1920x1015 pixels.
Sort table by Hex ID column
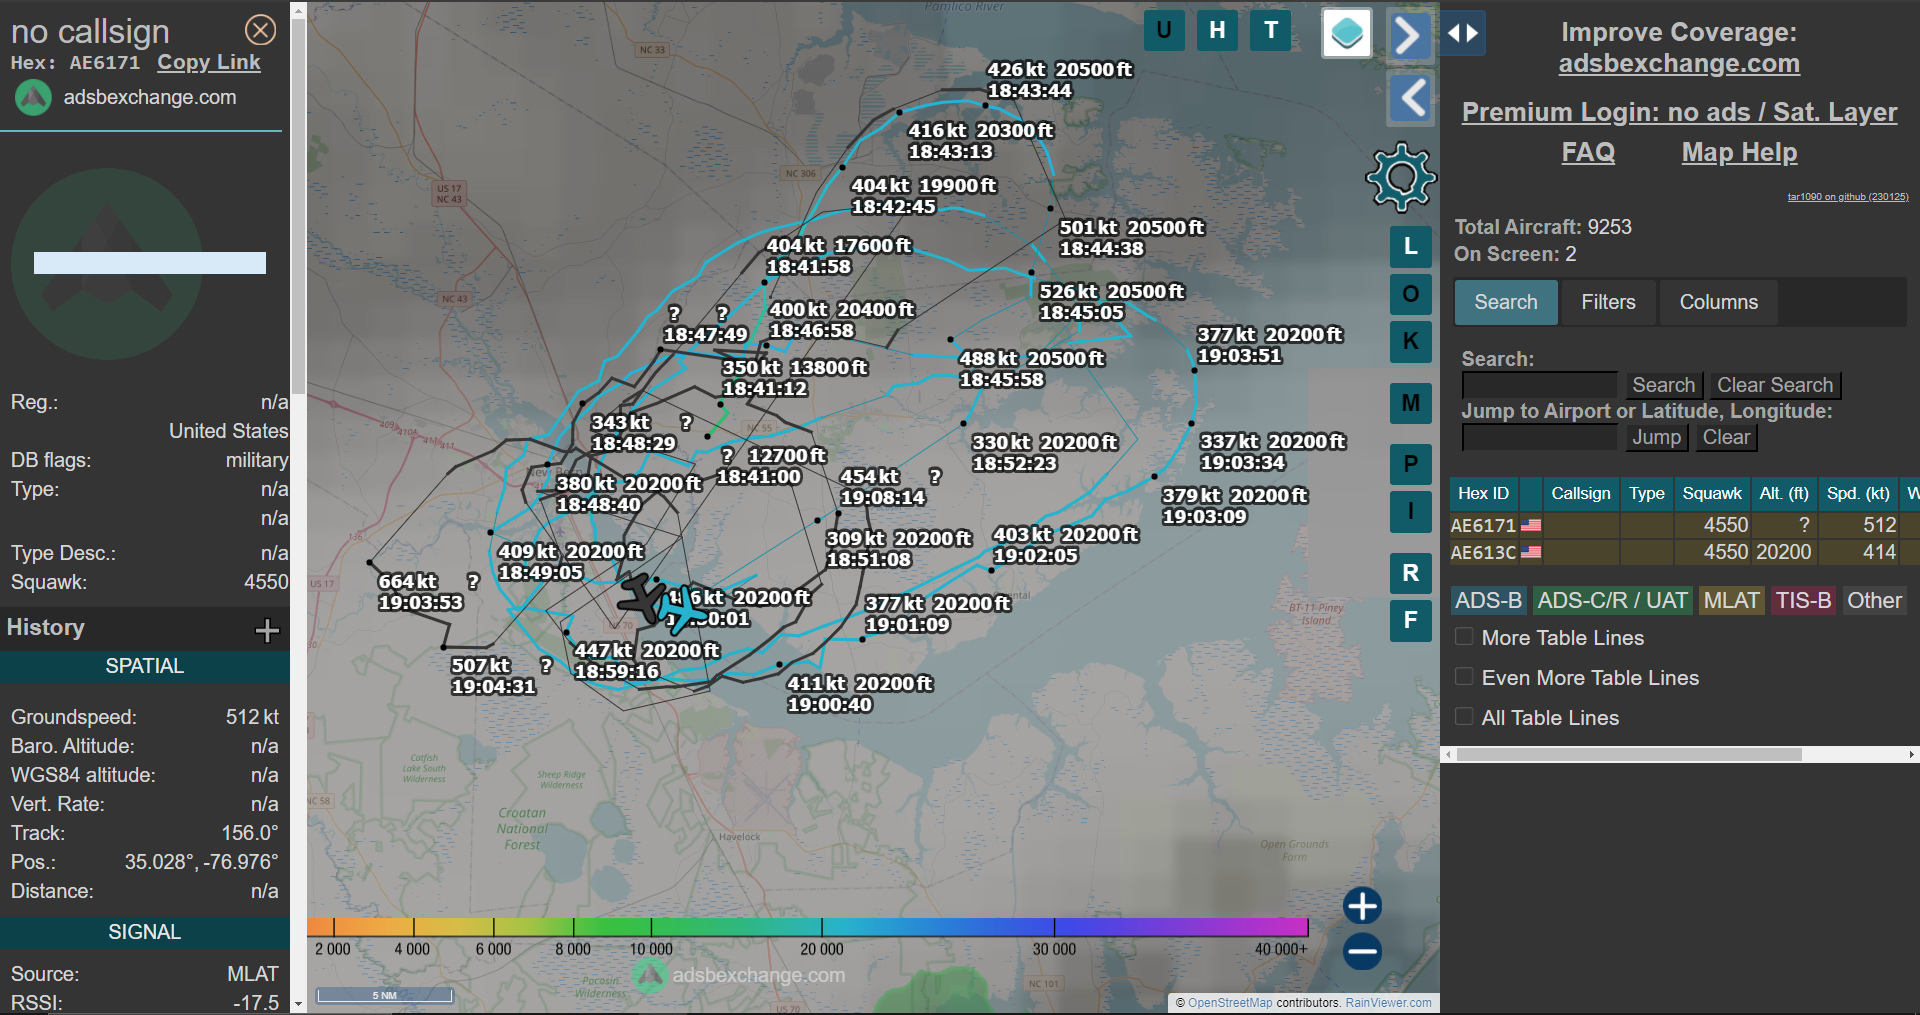(1483, 493)
